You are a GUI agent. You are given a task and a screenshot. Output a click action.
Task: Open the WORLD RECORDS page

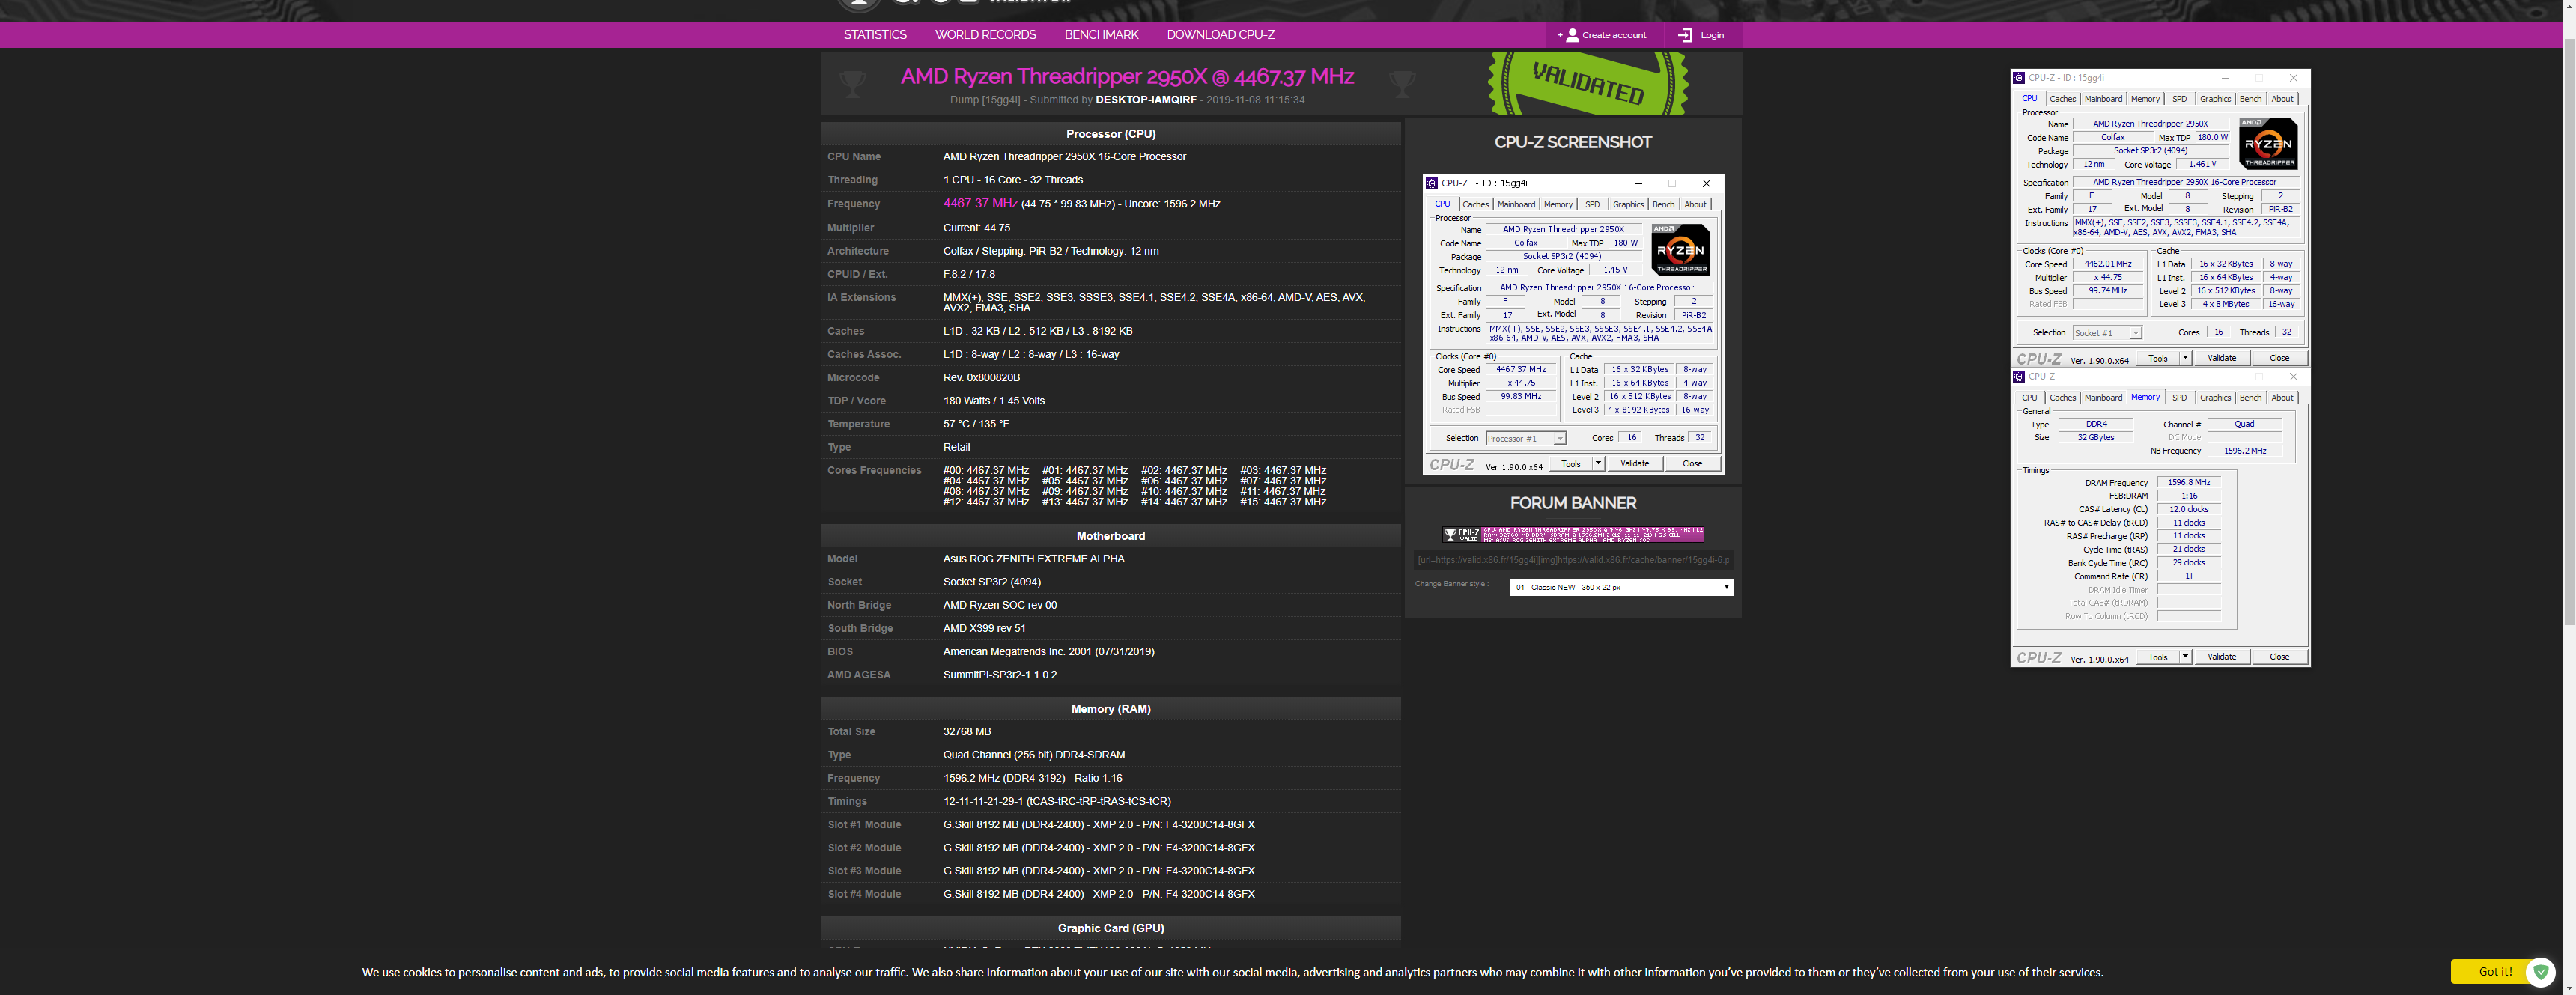coord(985,35)
